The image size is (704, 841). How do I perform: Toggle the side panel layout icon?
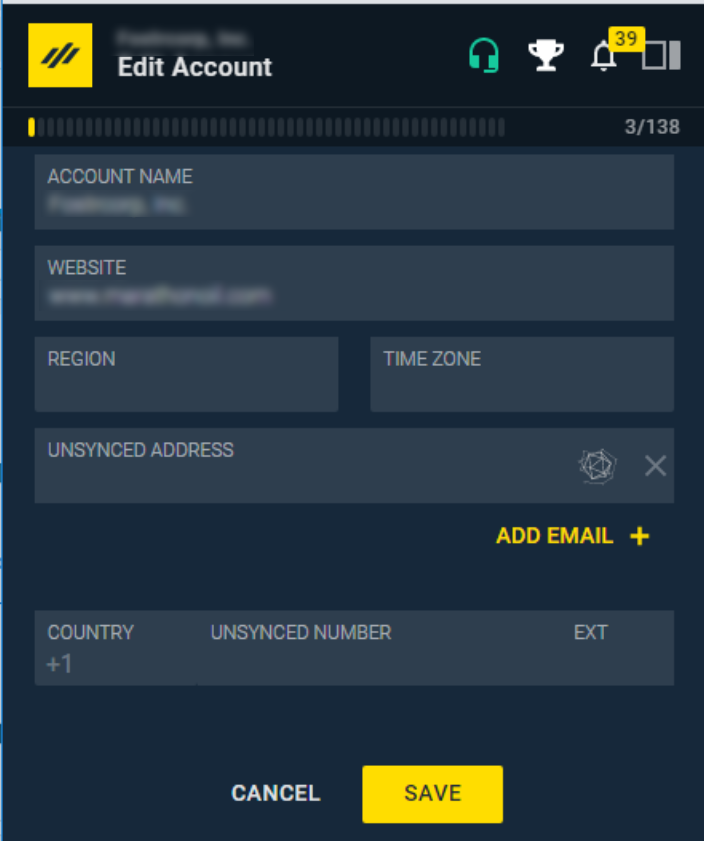click(x=662, y=55)
